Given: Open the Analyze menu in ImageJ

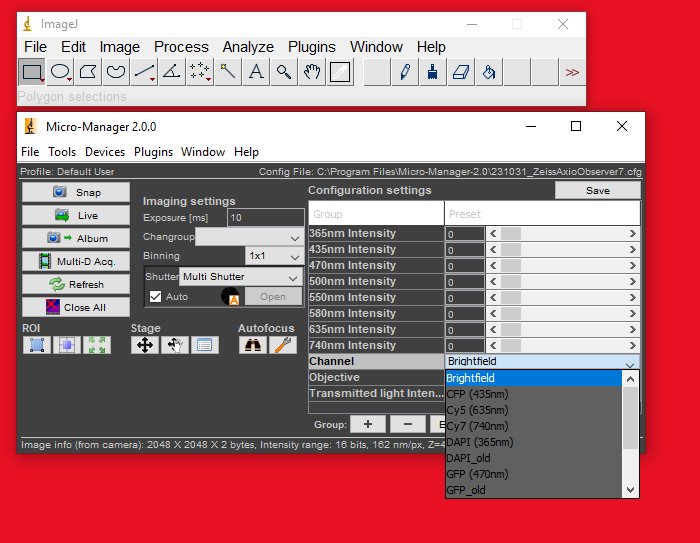Looking at the screenshot, I should 247,47.
